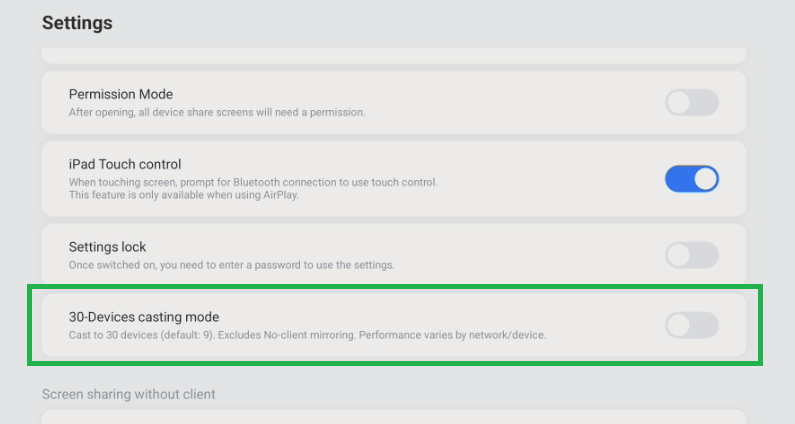
Task: Click the partially visible card at top
Action: (x=394, y=53)
